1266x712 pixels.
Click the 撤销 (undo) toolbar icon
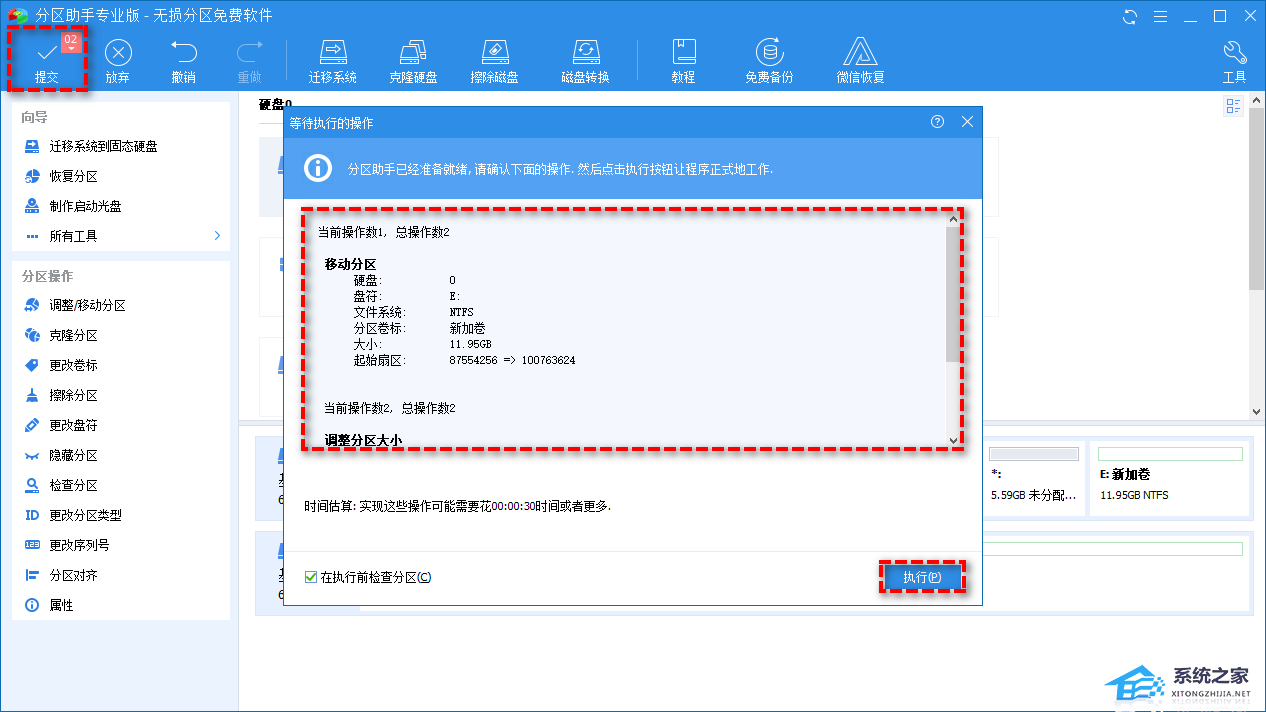pyautogui.click(x=183, y=60)
